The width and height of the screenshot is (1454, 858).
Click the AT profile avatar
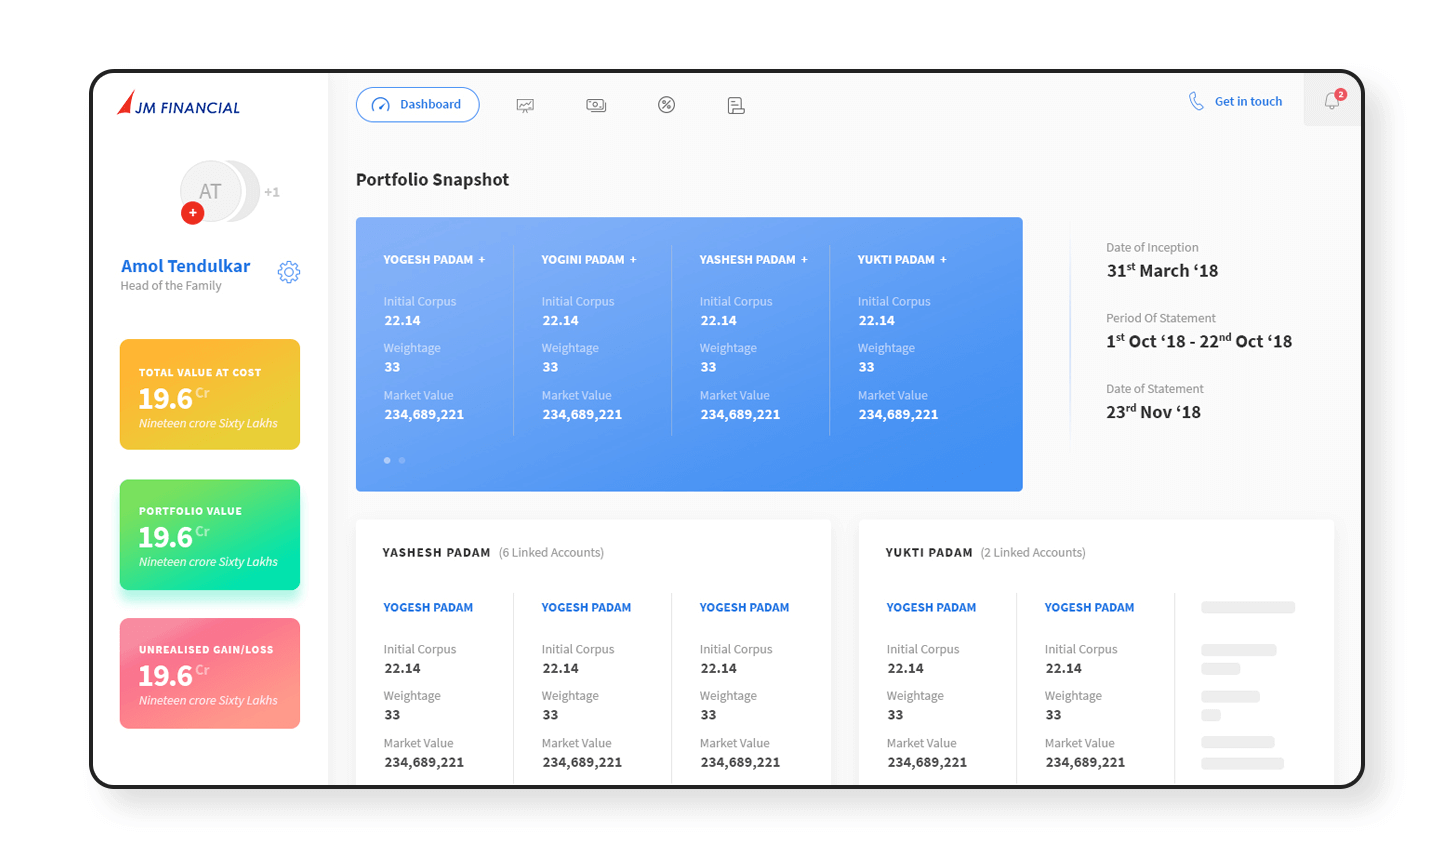[210, 191]
